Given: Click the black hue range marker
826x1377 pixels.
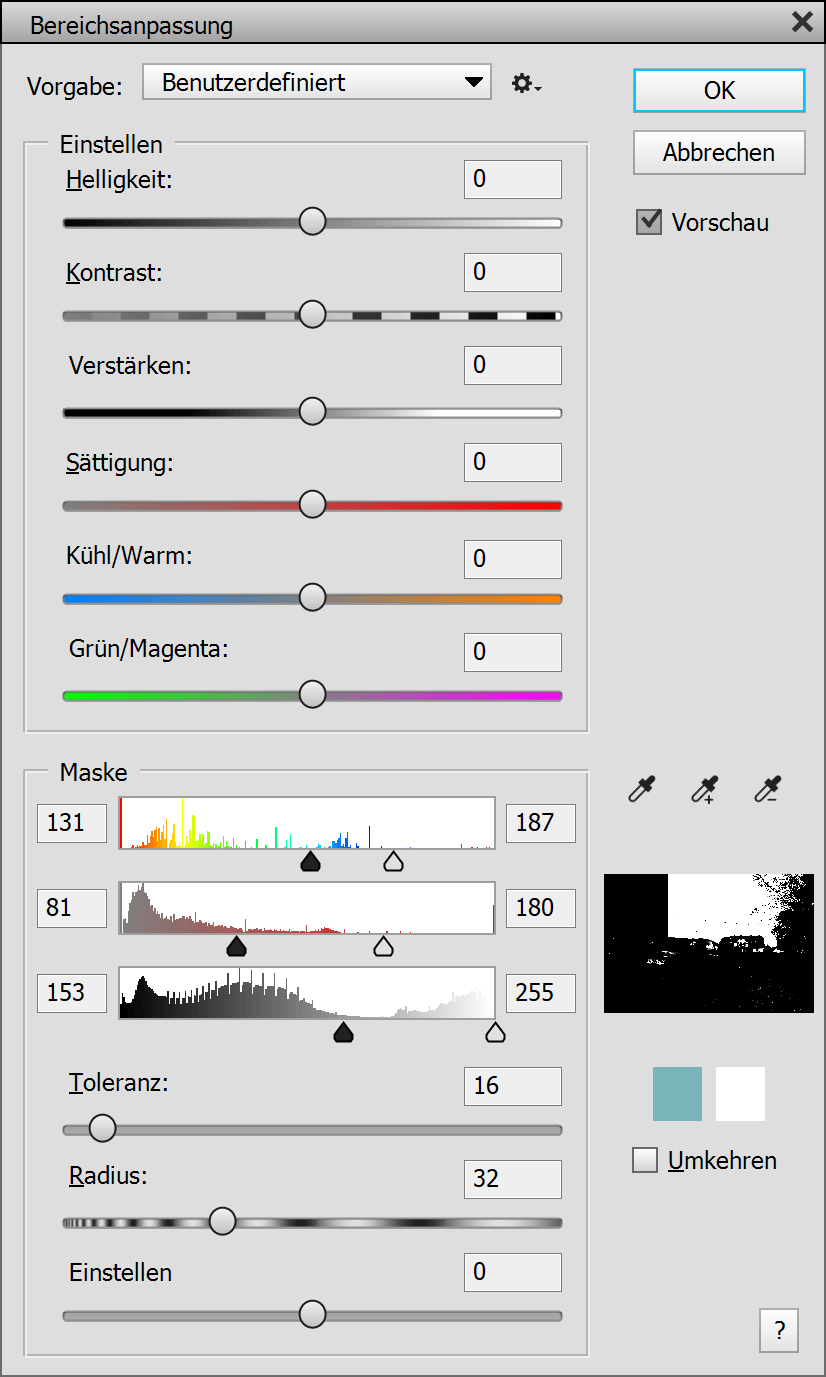Looking at the screenshot, I should [x=310, y=862].
